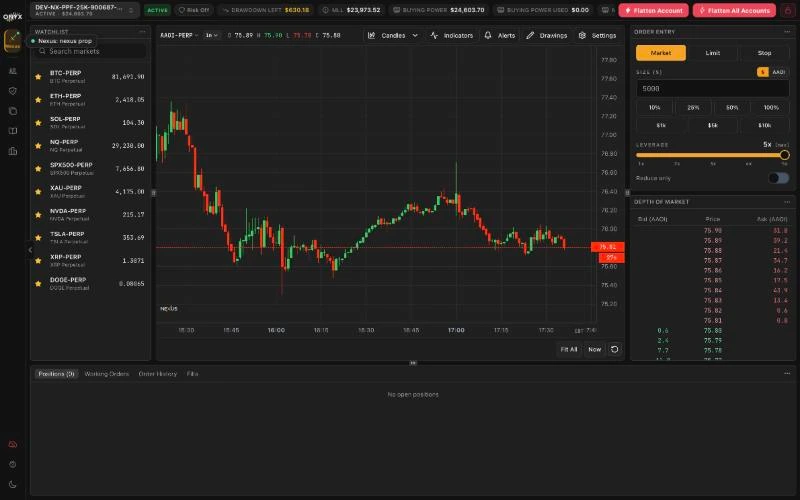The height and width of the screenshot is (500, 800).
Task: Switch to the Order History tab
Action: pos(158,374)
